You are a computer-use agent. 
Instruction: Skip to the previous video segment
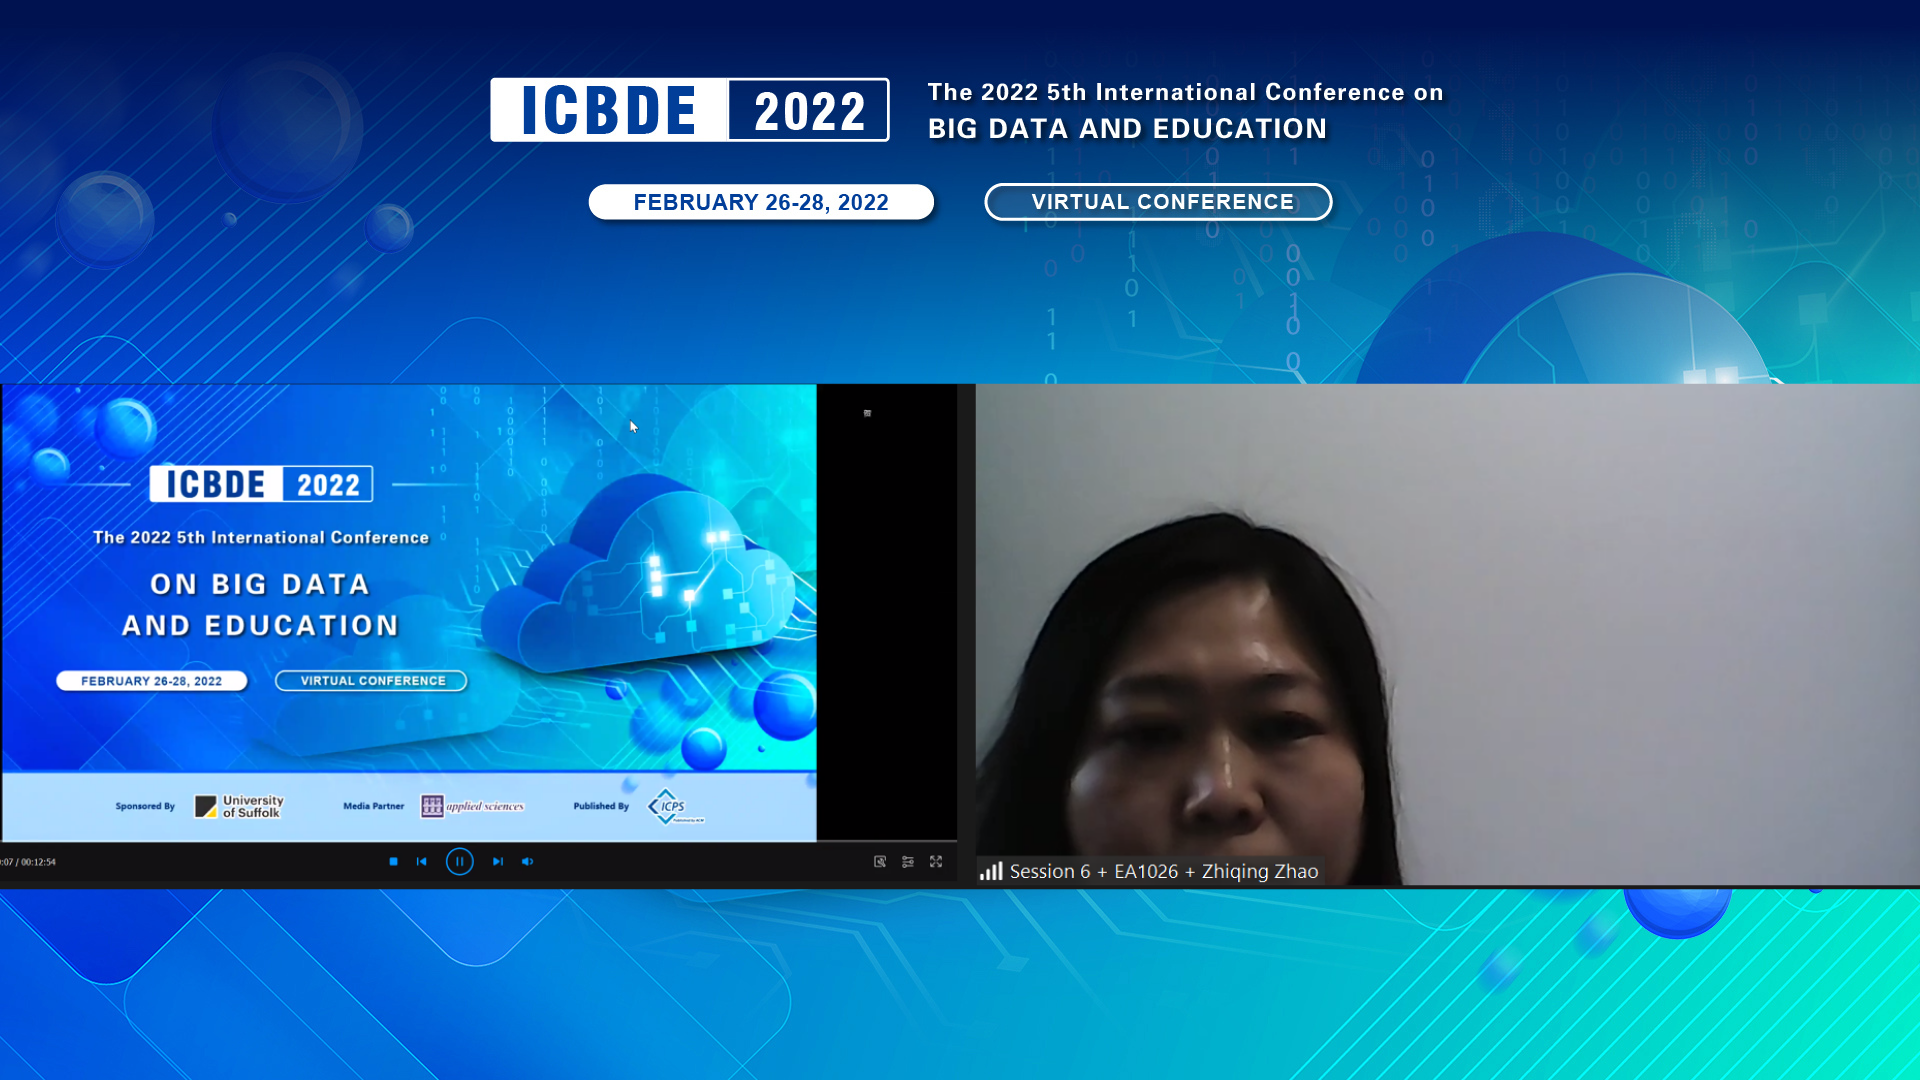click(x=422, y=861)
